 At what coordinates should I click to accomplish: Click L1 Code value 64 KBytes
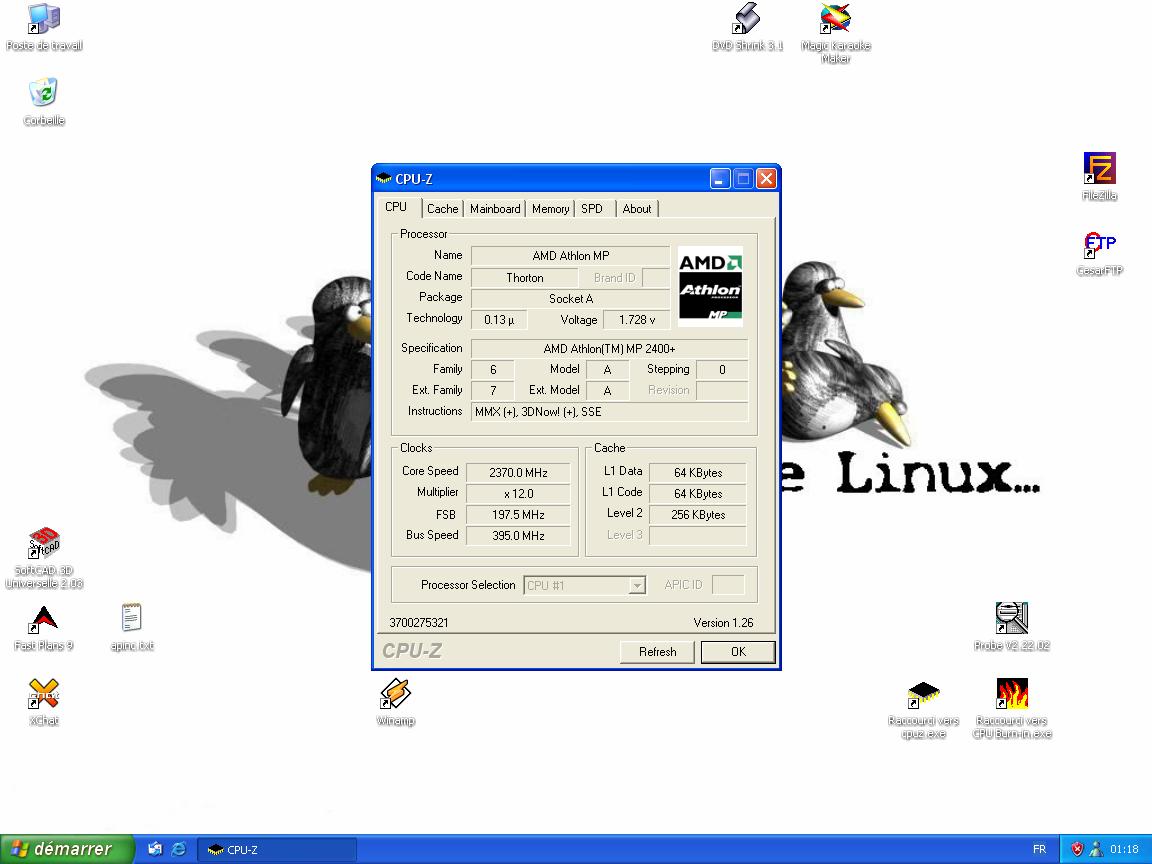point(698,494)
